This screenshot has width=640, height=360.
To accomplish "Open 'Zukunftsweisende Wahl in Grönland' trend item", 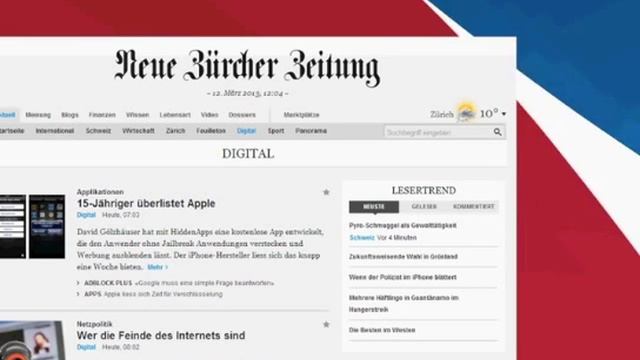I will (x=403, y=257).
